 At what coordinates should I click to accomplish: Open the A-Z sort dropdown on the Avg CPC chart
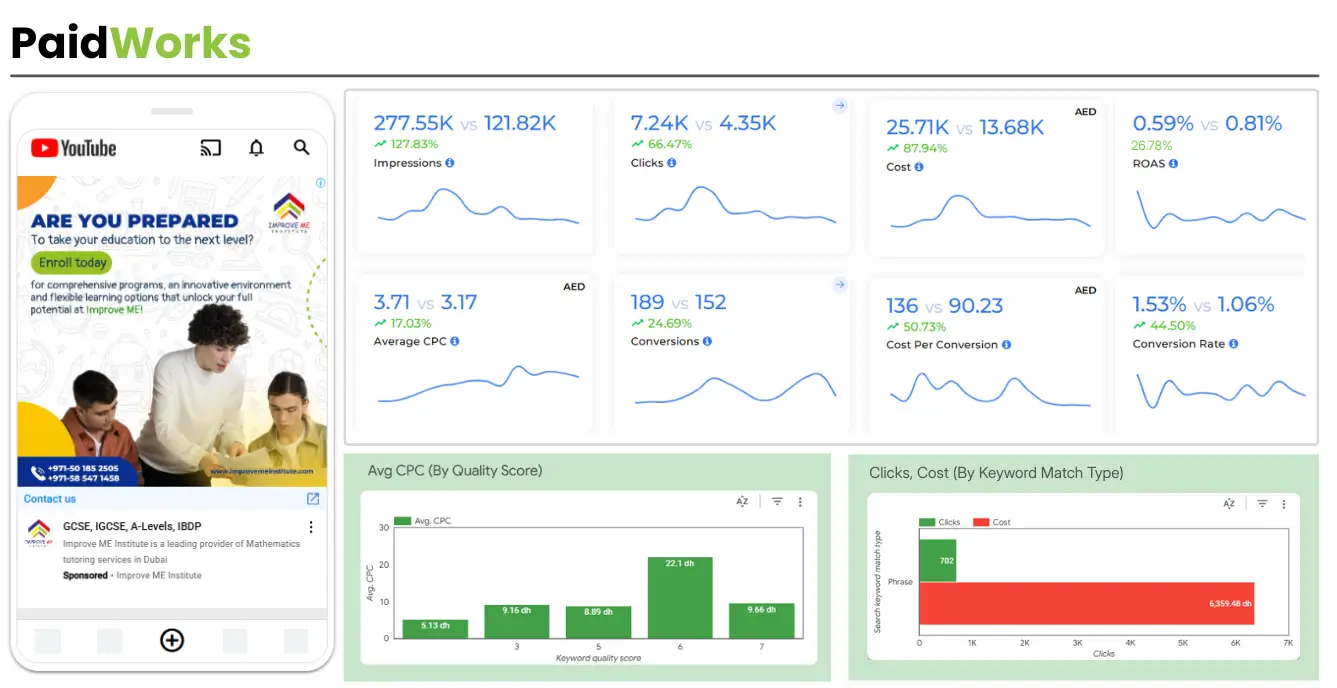[x=743, y=501]
